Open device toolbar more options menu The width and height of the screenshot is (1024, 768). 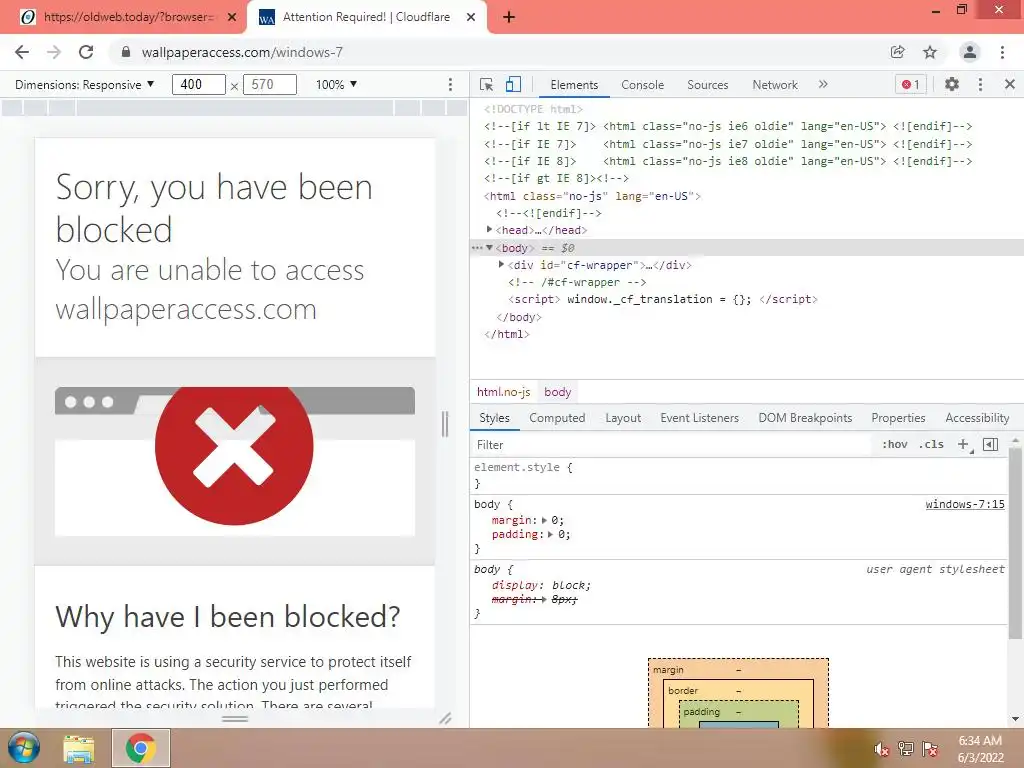(450, 84)
